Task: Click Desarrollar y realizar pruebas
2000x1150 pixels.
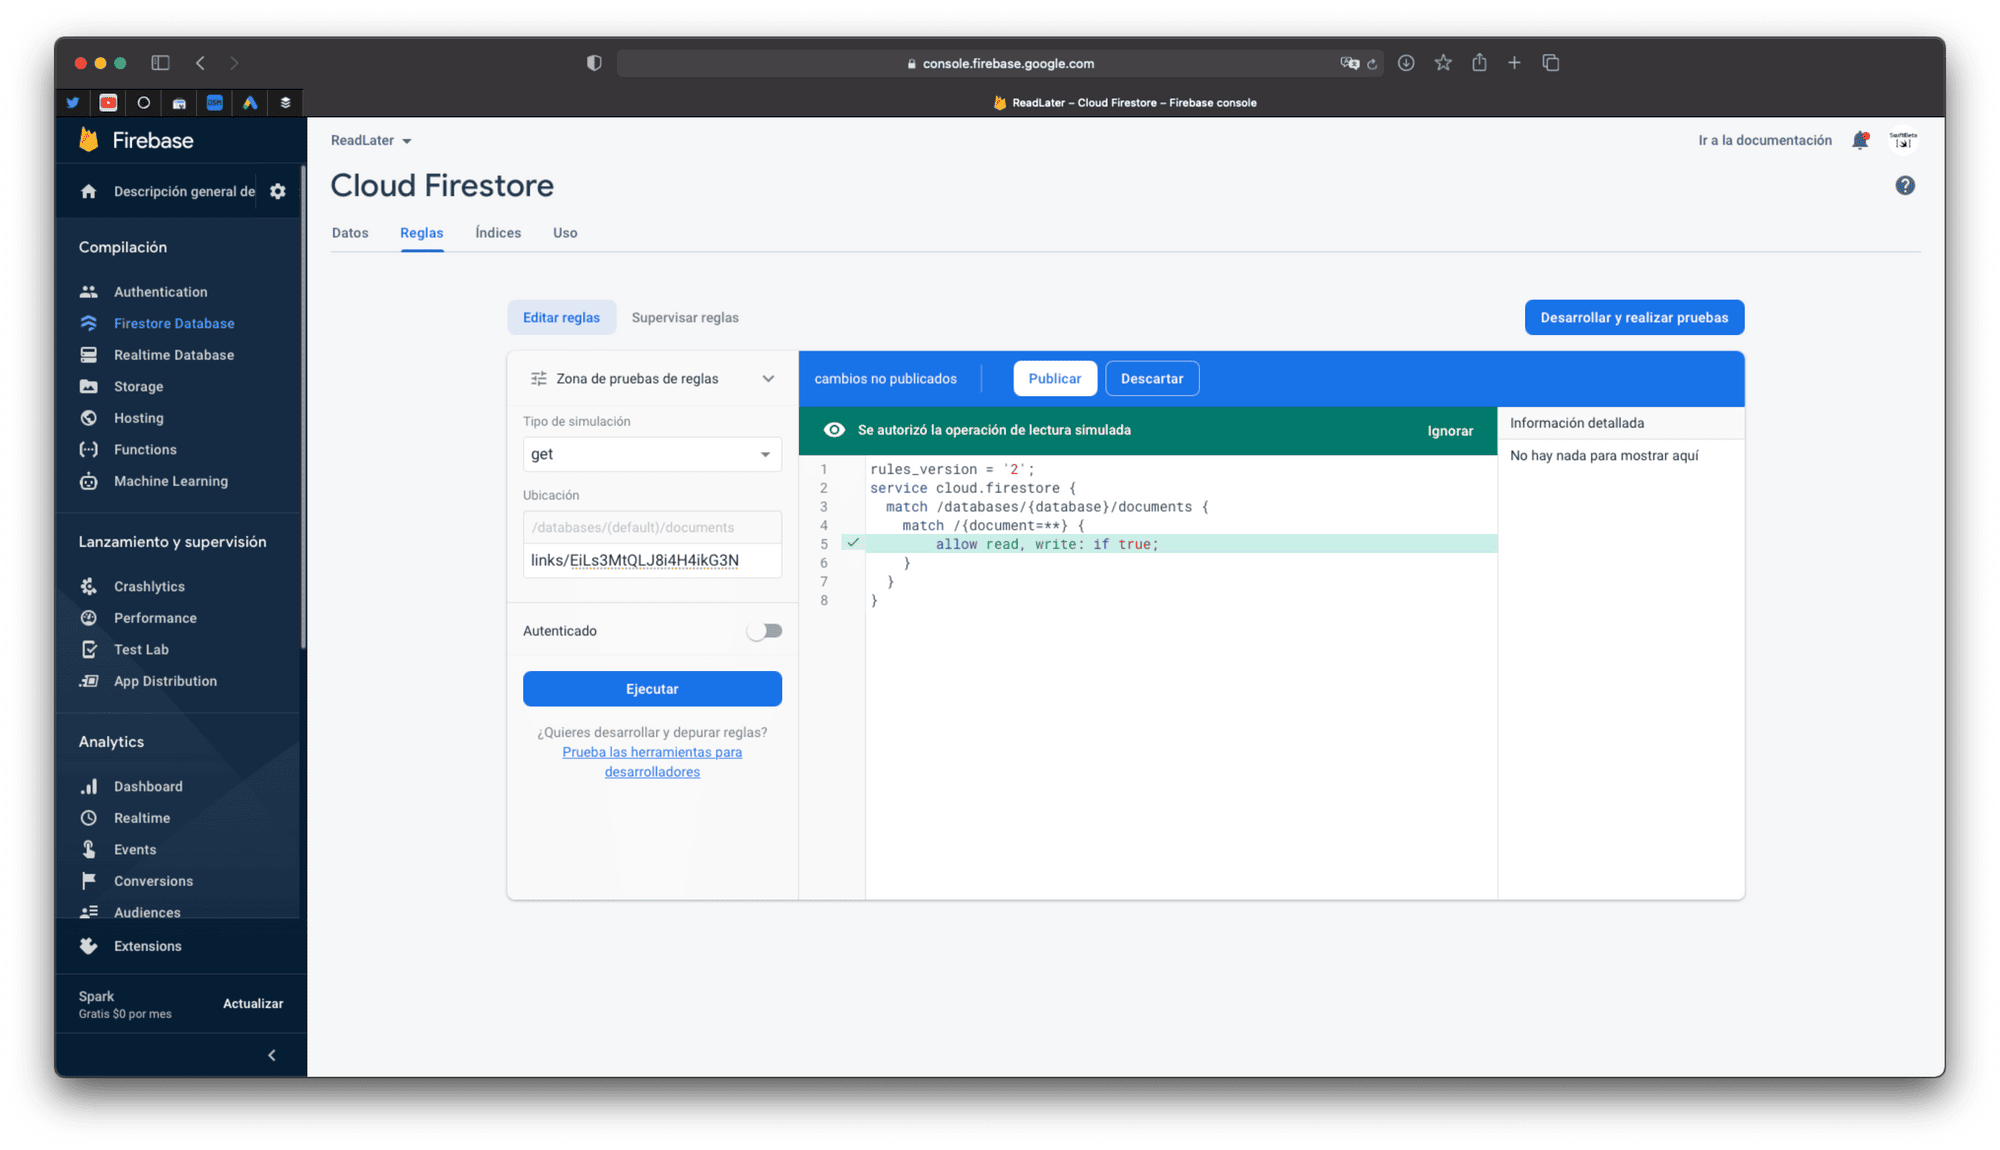Action: point(1634,318)
